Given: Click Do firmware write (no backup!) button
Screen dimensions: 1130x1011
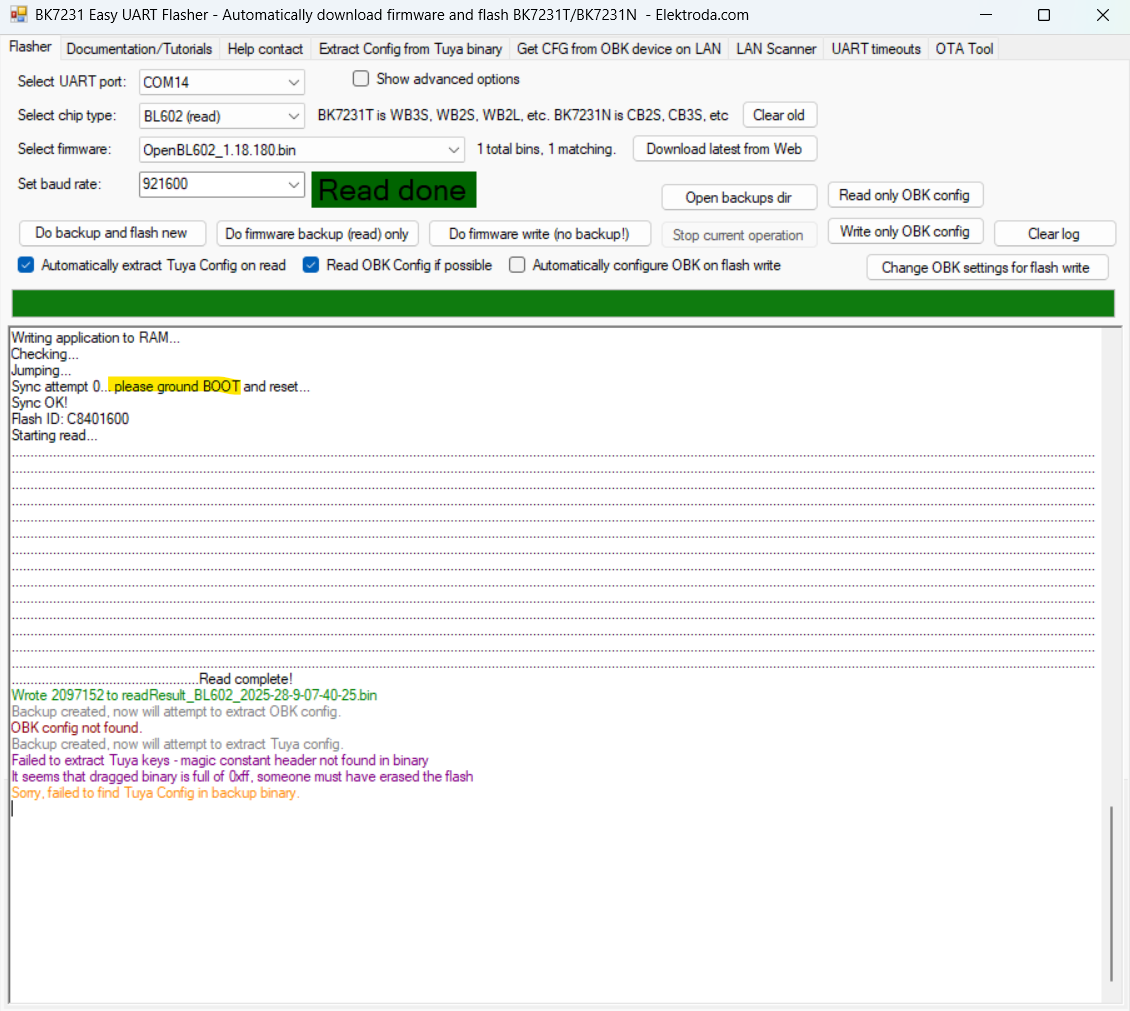Looking at the screenshot, I should click(539, 233).
